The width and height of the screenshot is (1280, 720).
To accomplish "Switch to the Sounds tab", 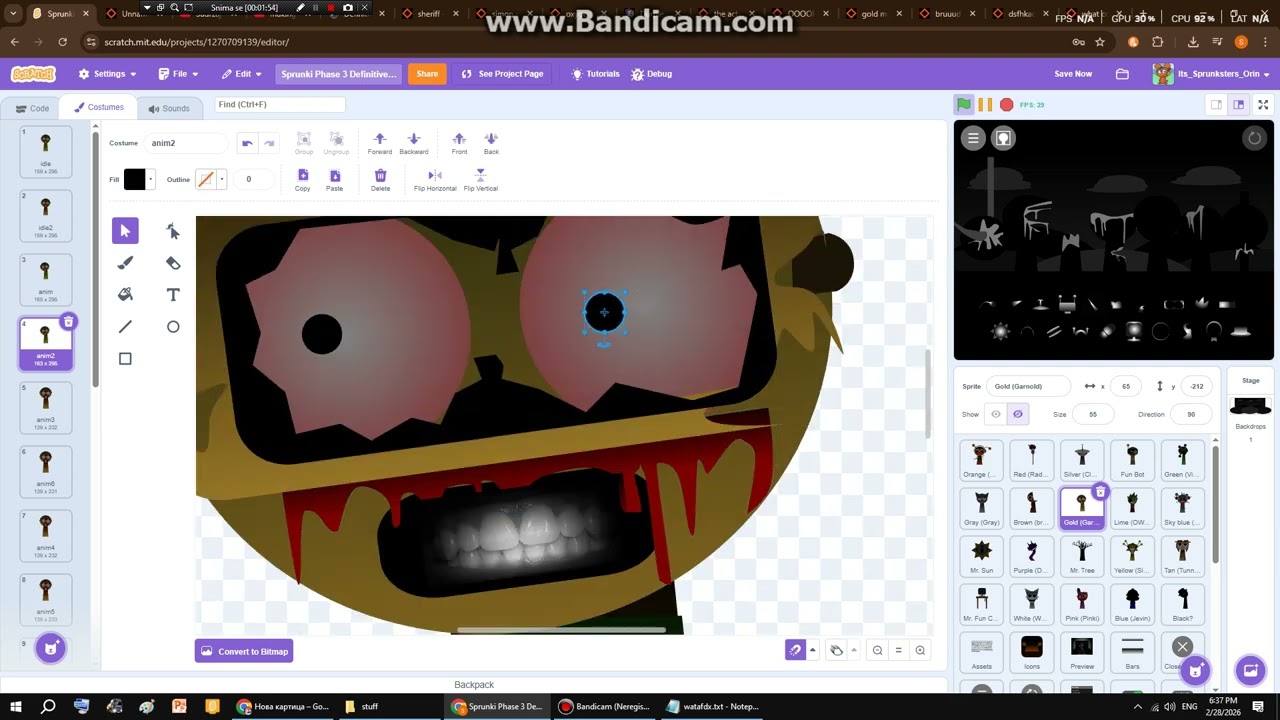I will pyautogui.click(x=168, y=108).
